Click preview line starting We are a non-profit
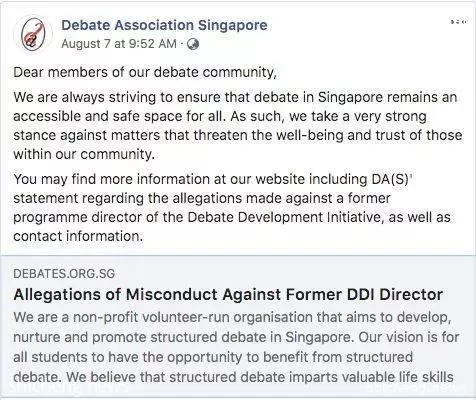Screen dimensions: 476x400 [x=232, y=318]
